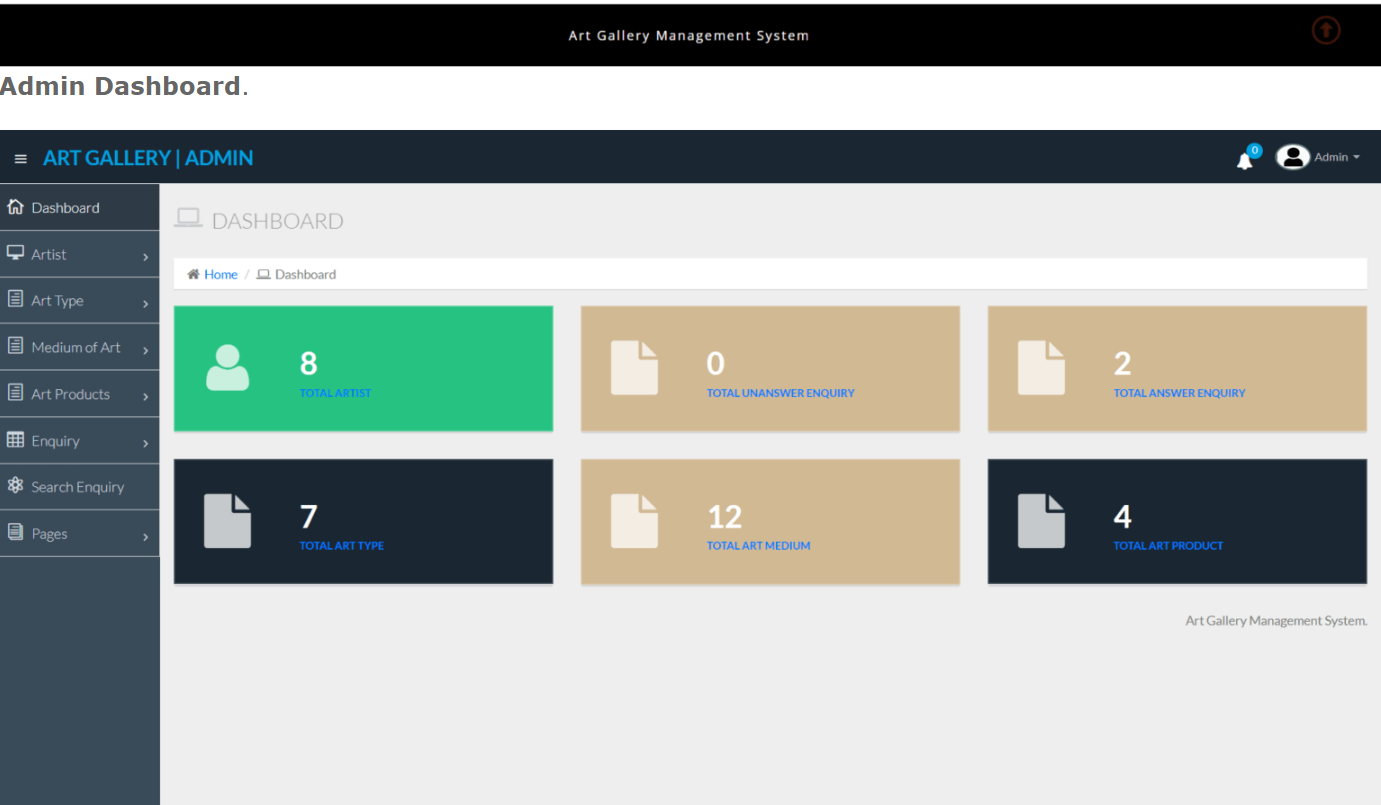Image resolution: width=1381 pixels, height=805 pixels.
Task: Click the person icon on Total Artist card
Action: tap(227, 367)
